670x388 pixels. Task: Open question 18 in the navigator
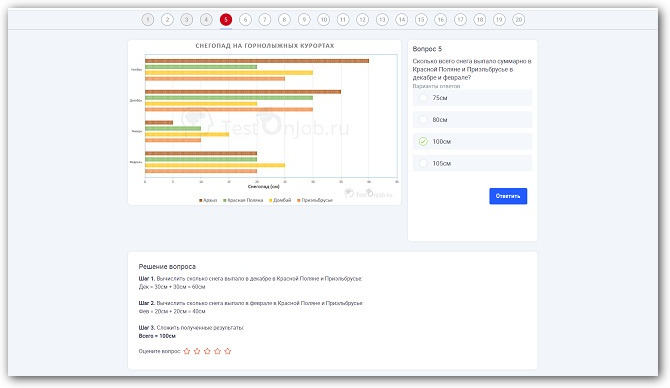pos(479,20)
